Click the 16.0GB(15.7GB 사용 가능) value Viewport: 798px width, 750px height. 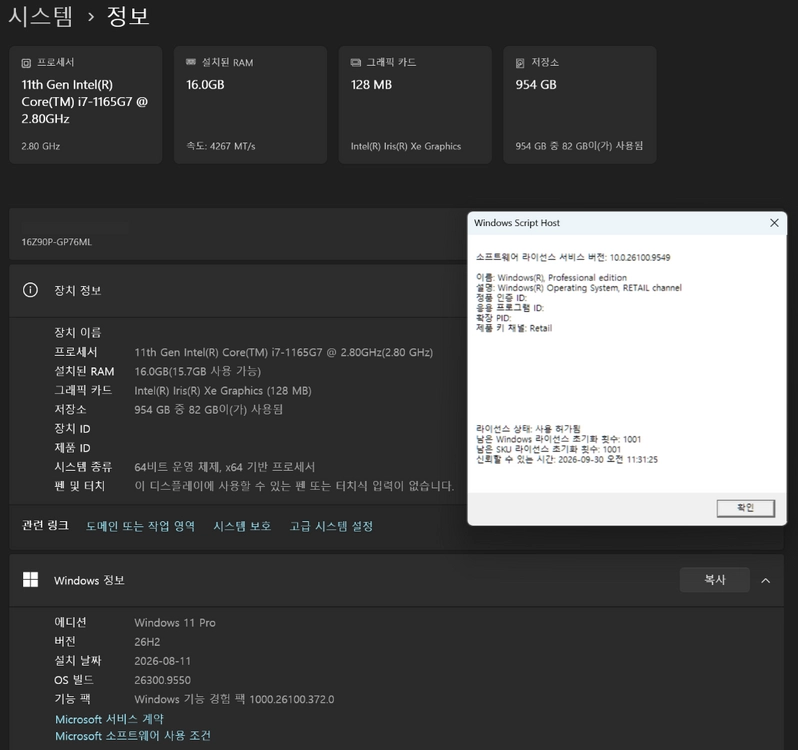tap(197, 371)
